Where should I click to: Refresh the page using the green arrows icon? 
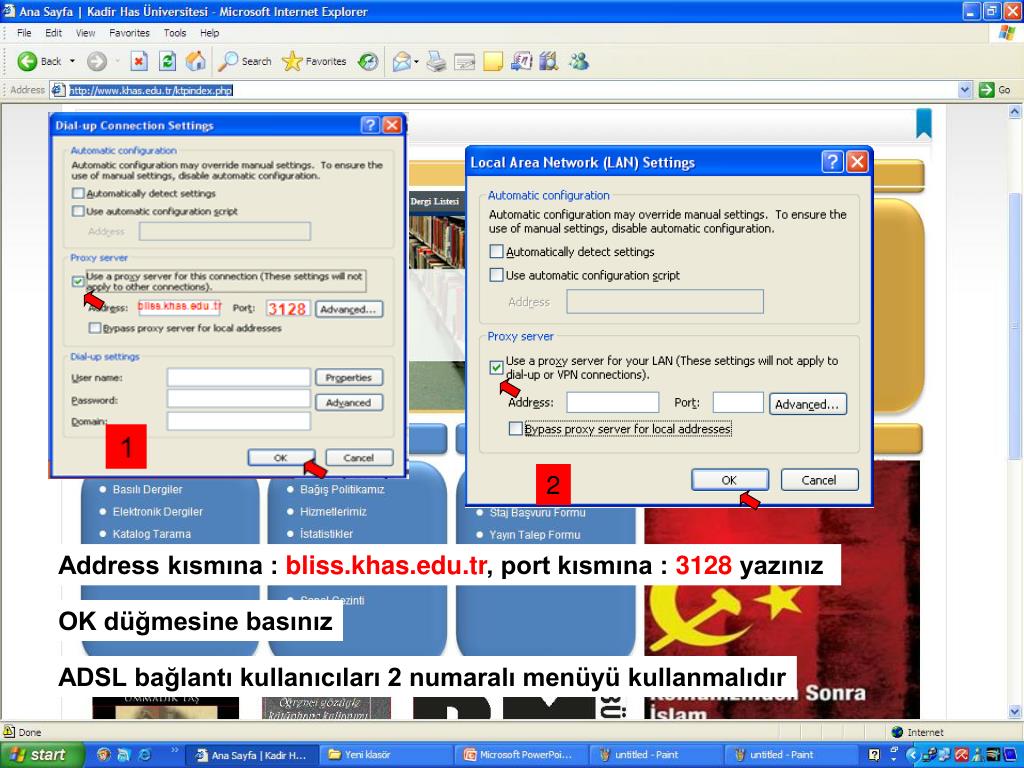click(x=167, y=61)
